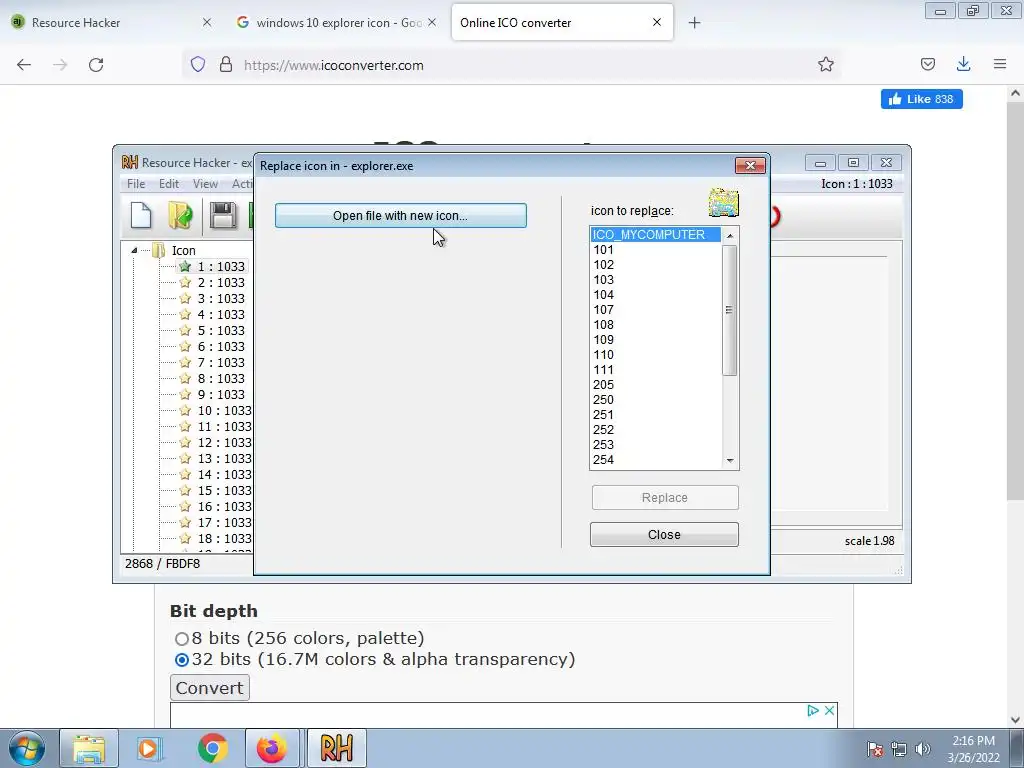Click the site padlock security icon
The image size is (1024, 768).
tap(226, 65)
